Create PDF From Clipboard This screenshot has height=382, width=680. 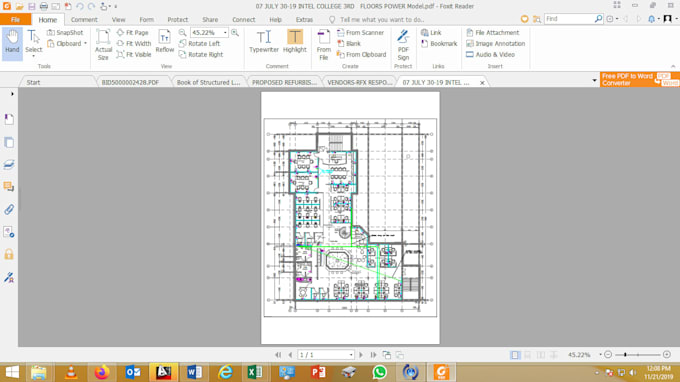(x=362, y=55)
